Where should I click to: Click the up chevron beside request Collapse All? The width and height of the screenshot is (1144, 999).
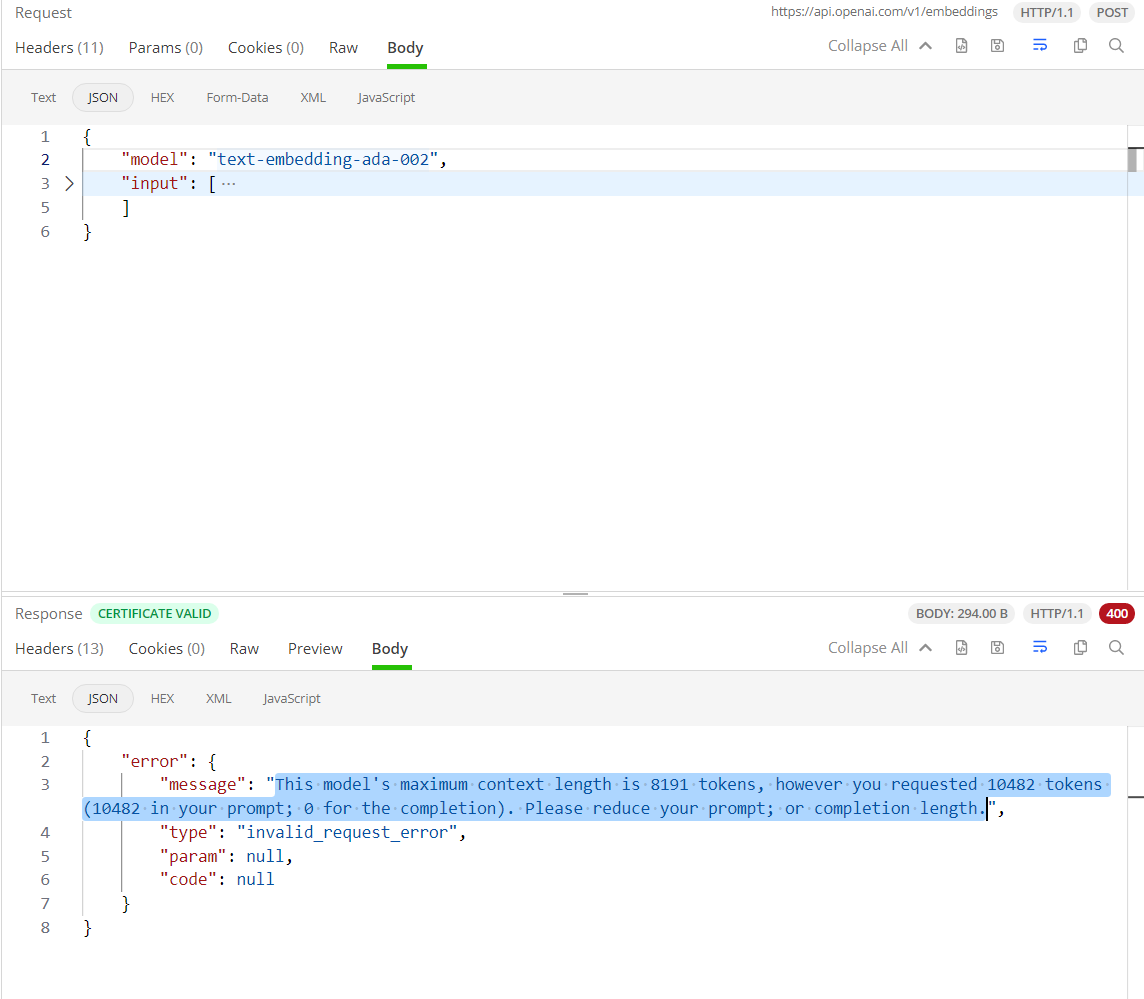(x=925, y=46)
